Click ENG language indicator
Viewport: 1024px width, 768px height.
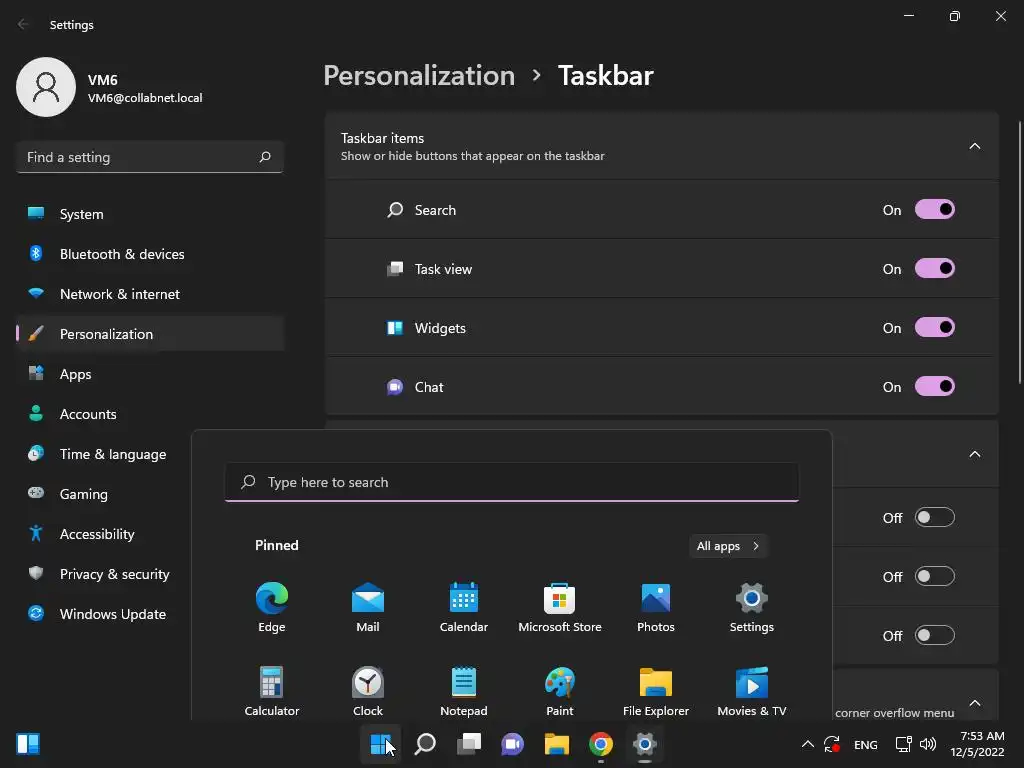865,744
